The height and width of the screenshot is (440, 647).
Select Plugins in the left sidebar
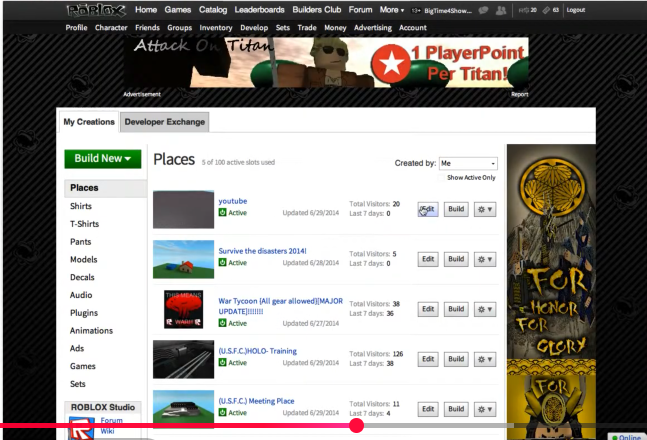tap(84, 313)
